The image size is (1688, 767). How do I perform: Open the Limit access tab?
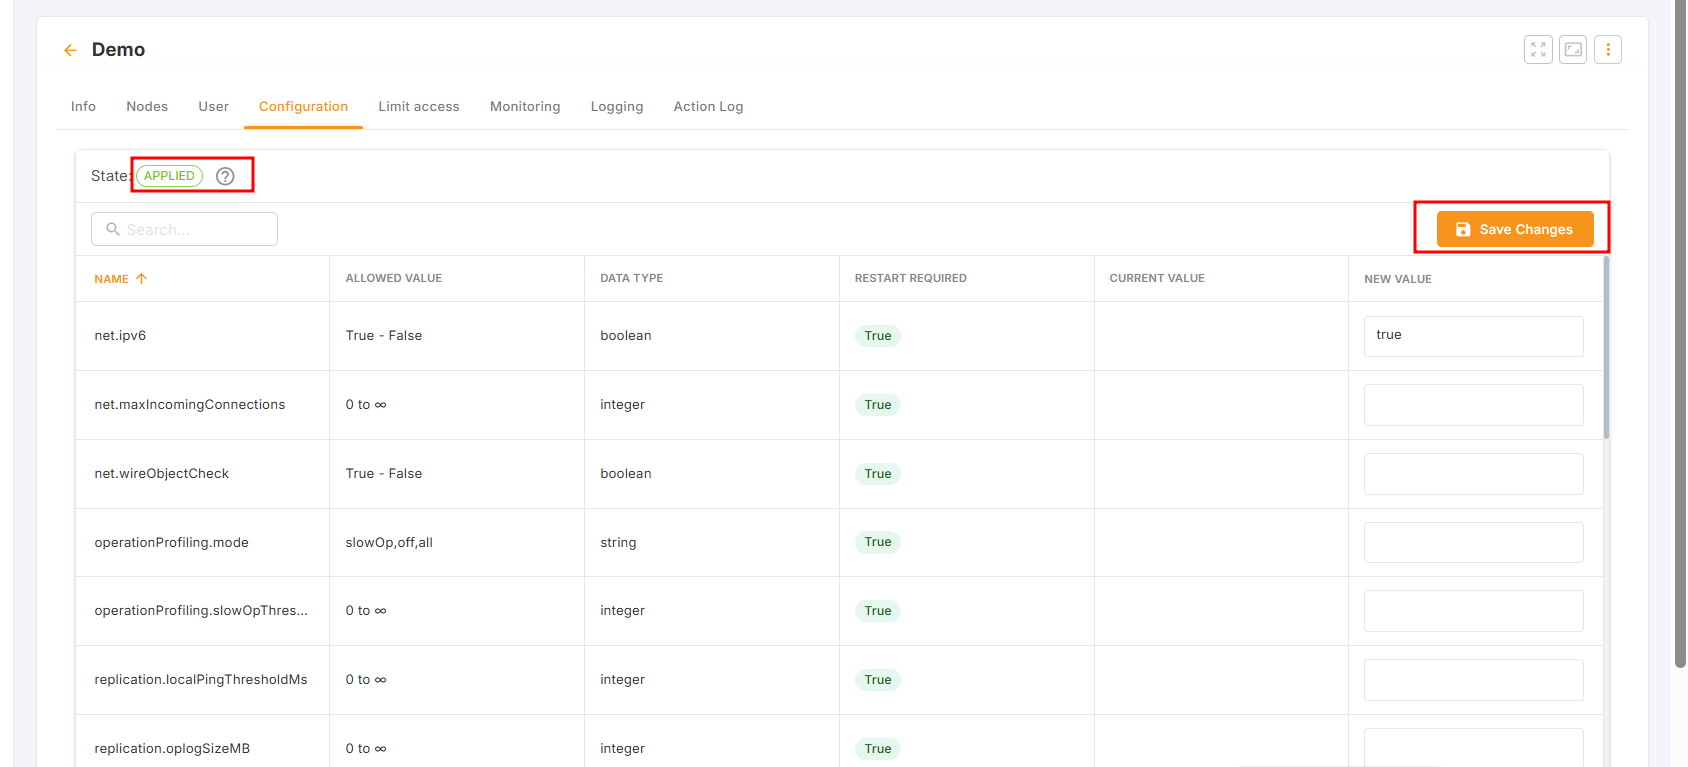pos(419,106)
